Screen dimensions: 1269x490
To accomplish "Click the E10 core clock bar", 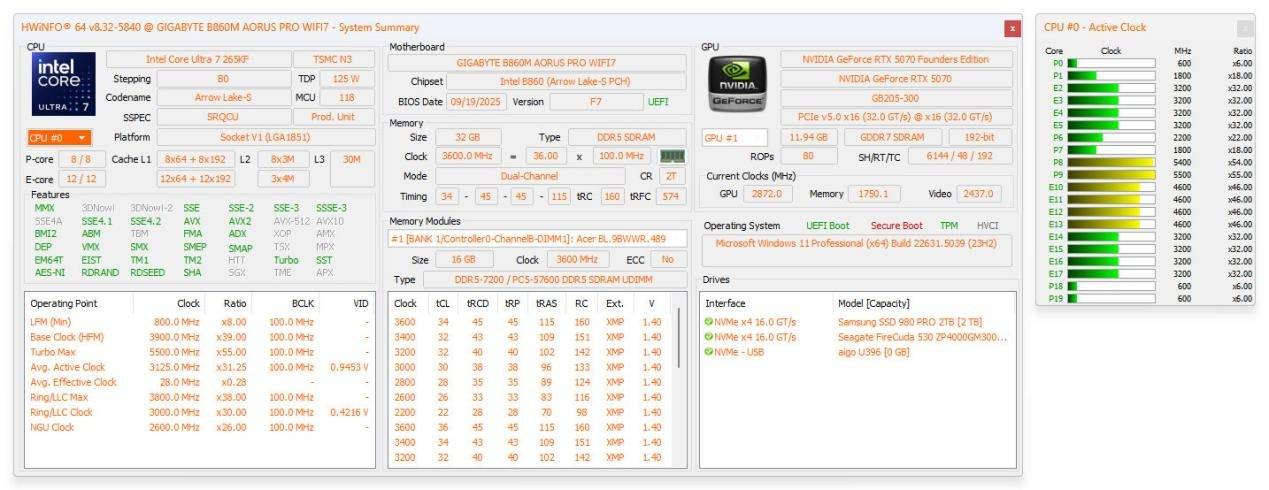I will point(1110,187).
